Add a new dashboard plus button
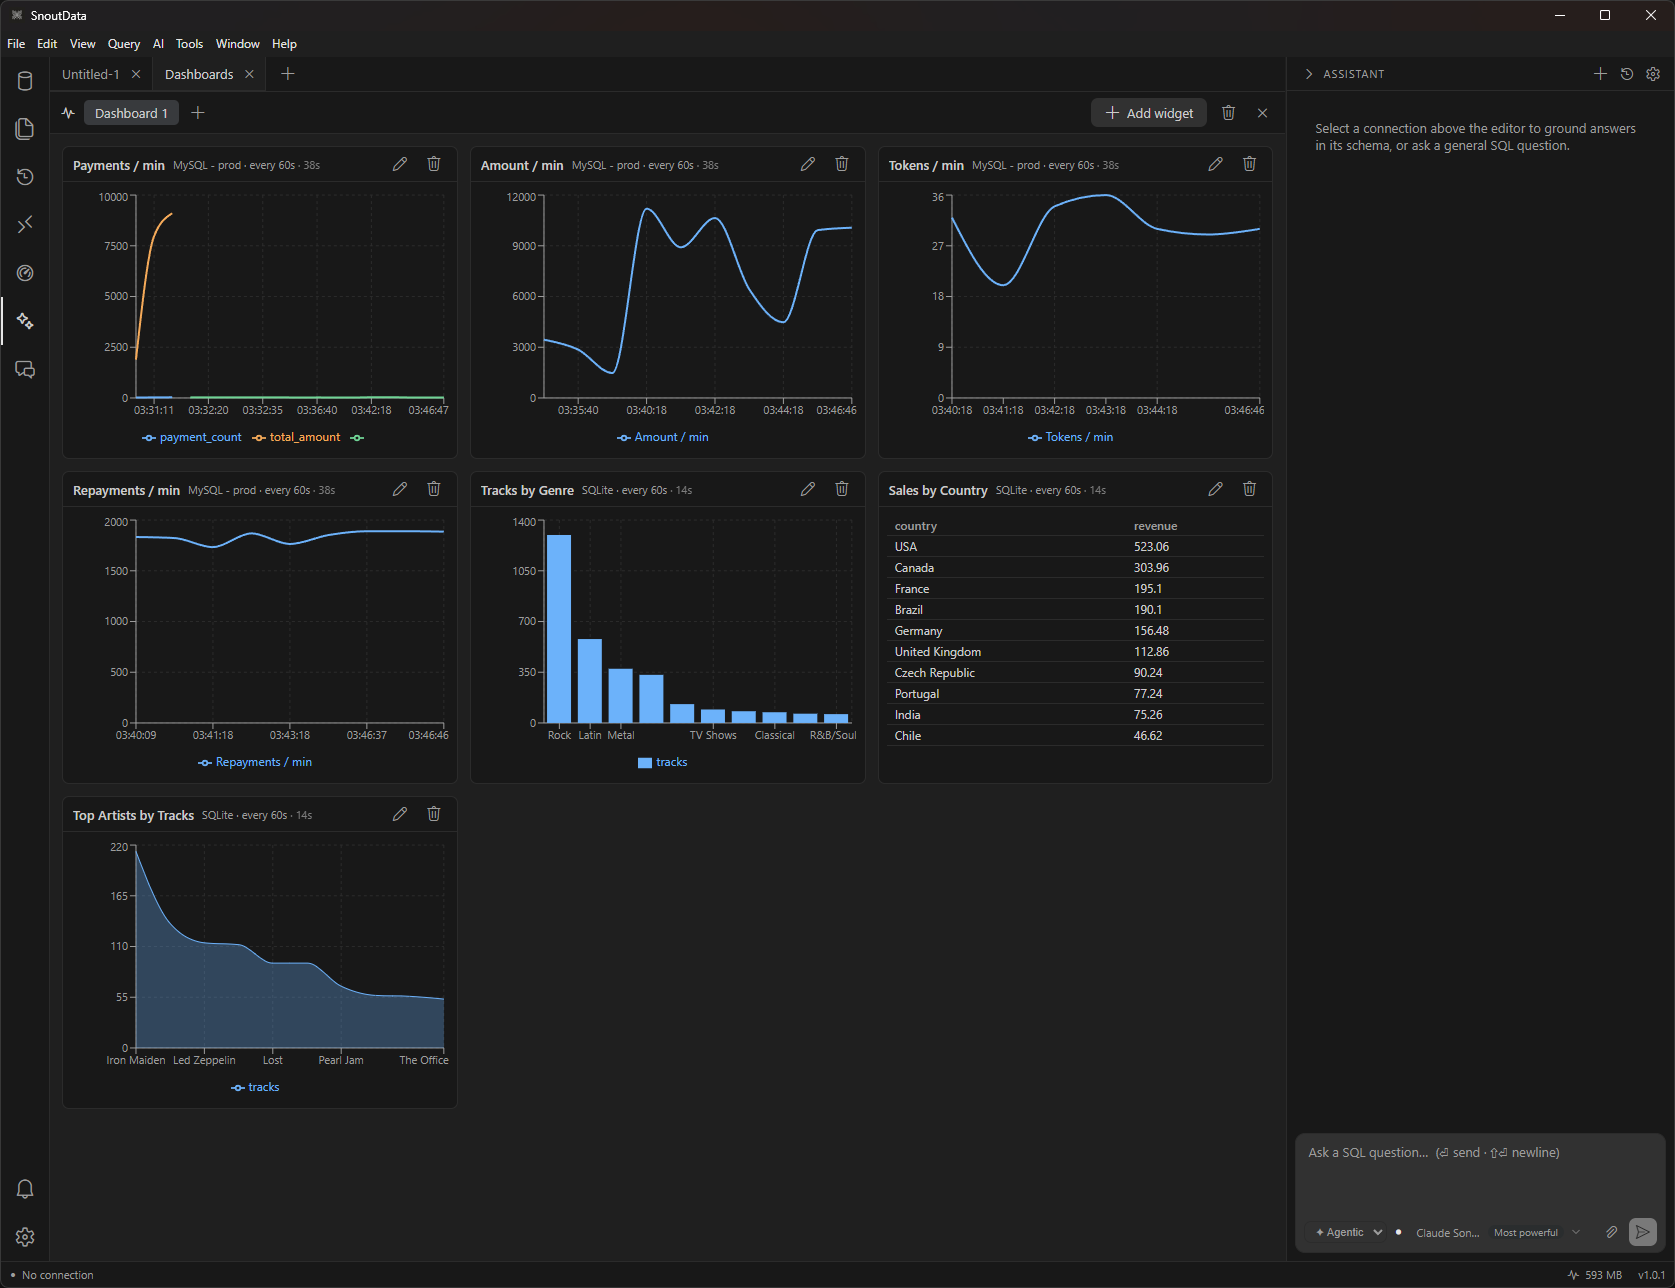The width and height of the screenshot is (1675, 1288). 198,113
